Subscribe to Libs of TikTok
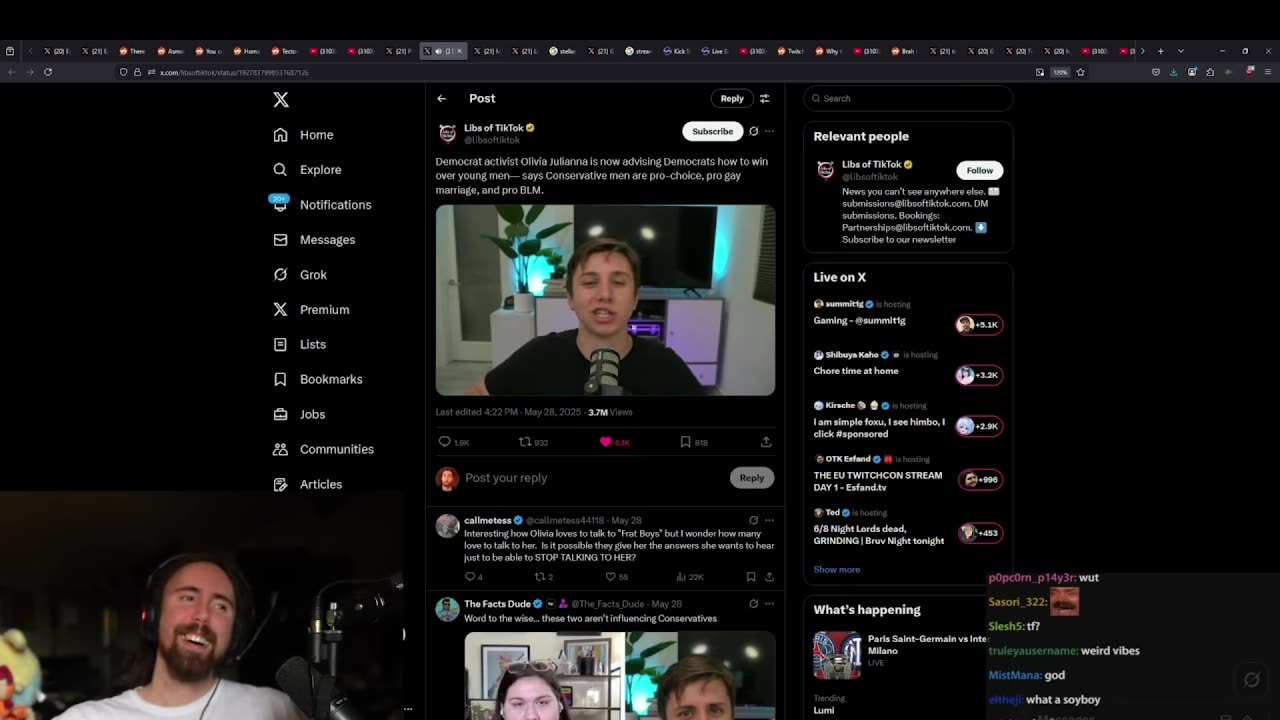 coord(712,131)
